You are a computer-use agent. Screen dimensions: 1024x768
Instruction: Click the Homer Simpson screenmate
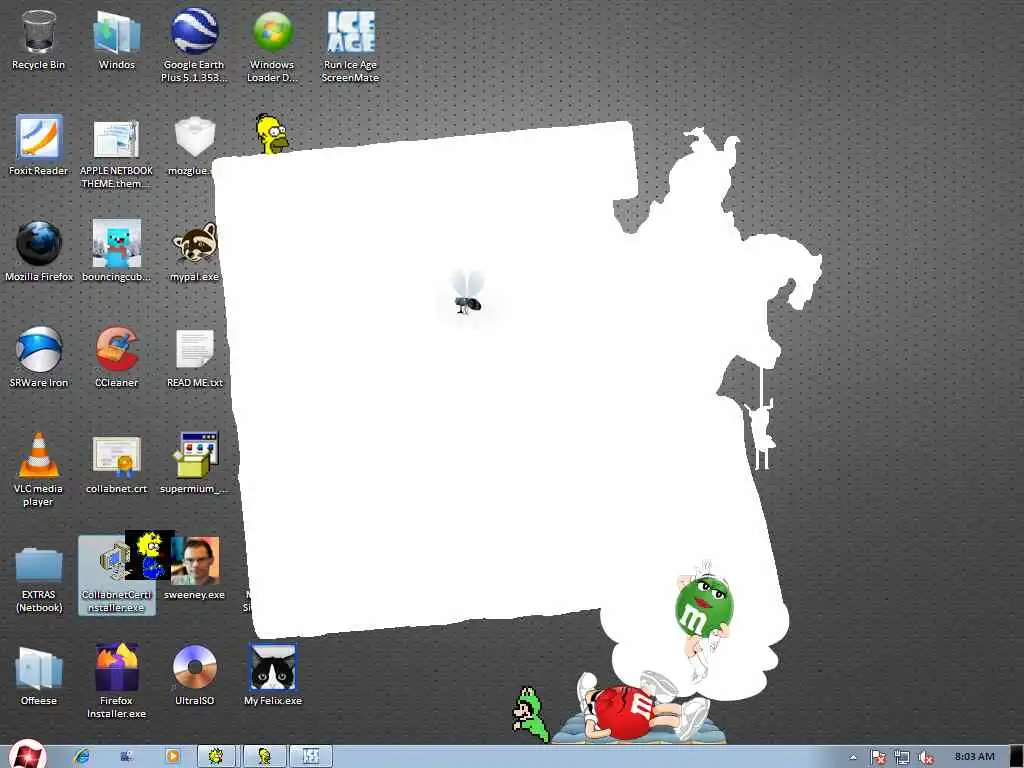(x=272, y=134)
